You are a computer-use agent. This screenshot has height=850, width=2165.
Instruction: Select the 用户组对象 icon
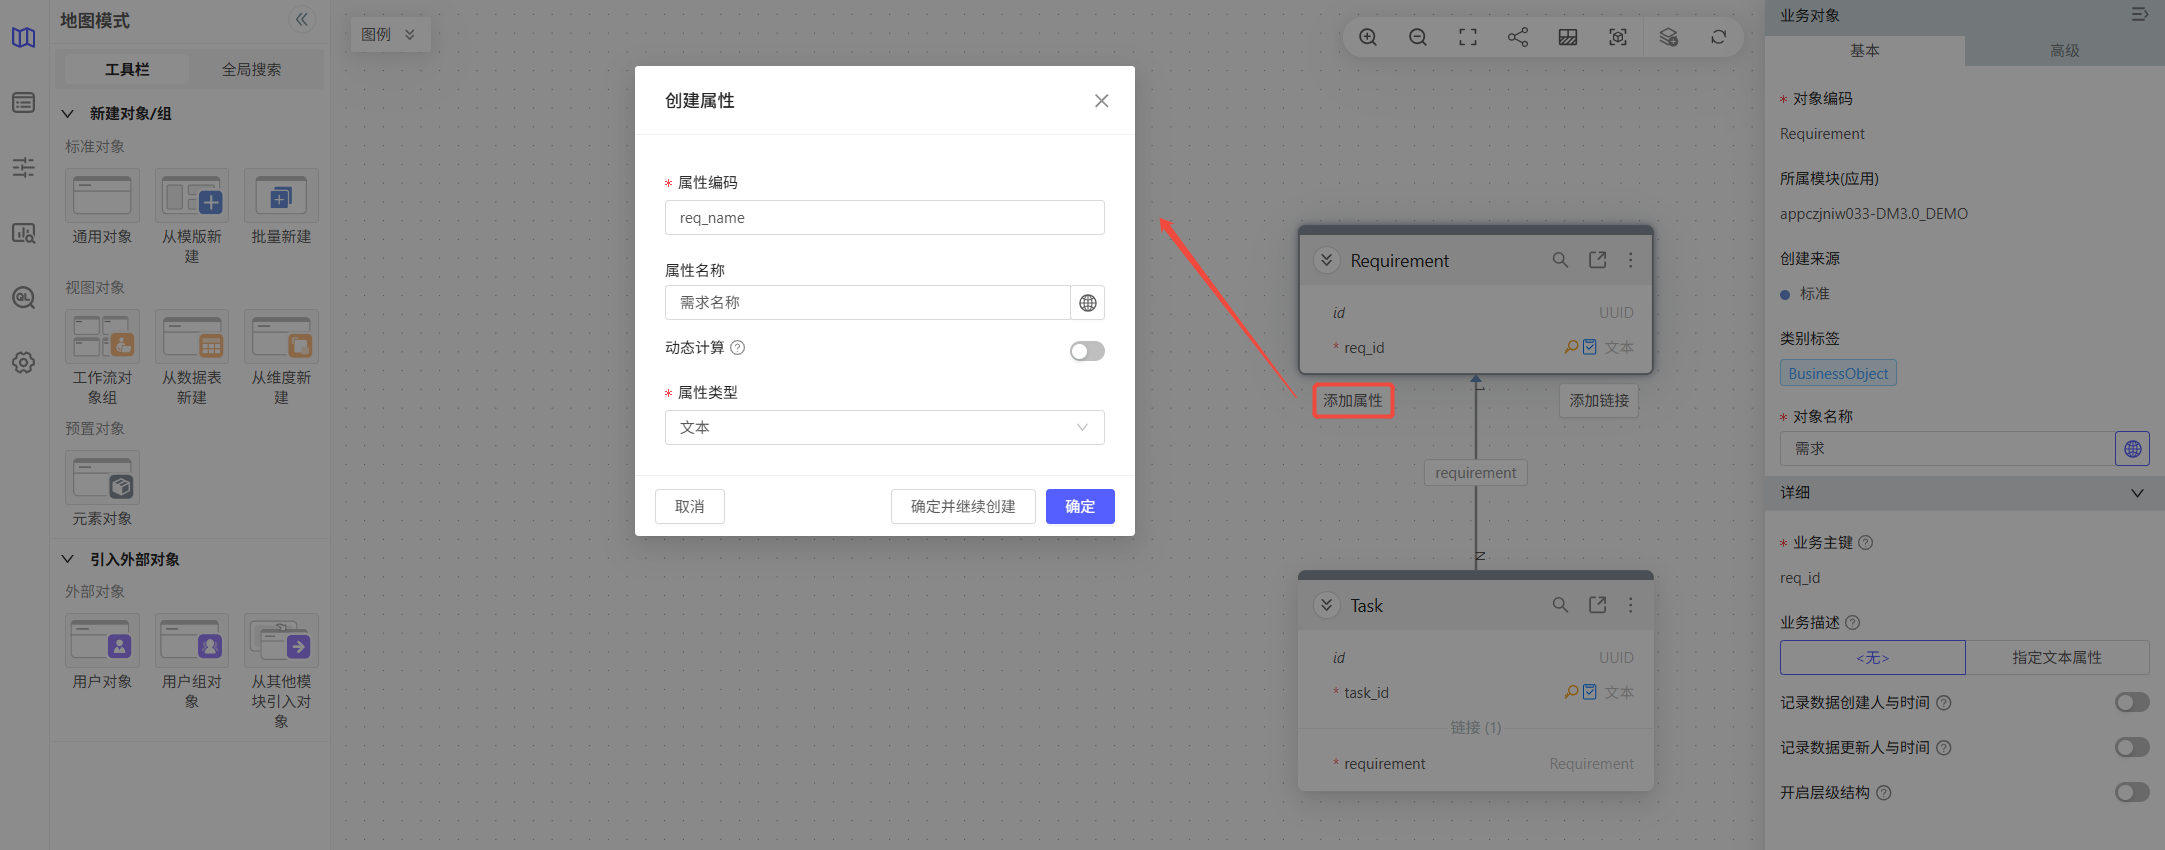(x=192, y=641)
